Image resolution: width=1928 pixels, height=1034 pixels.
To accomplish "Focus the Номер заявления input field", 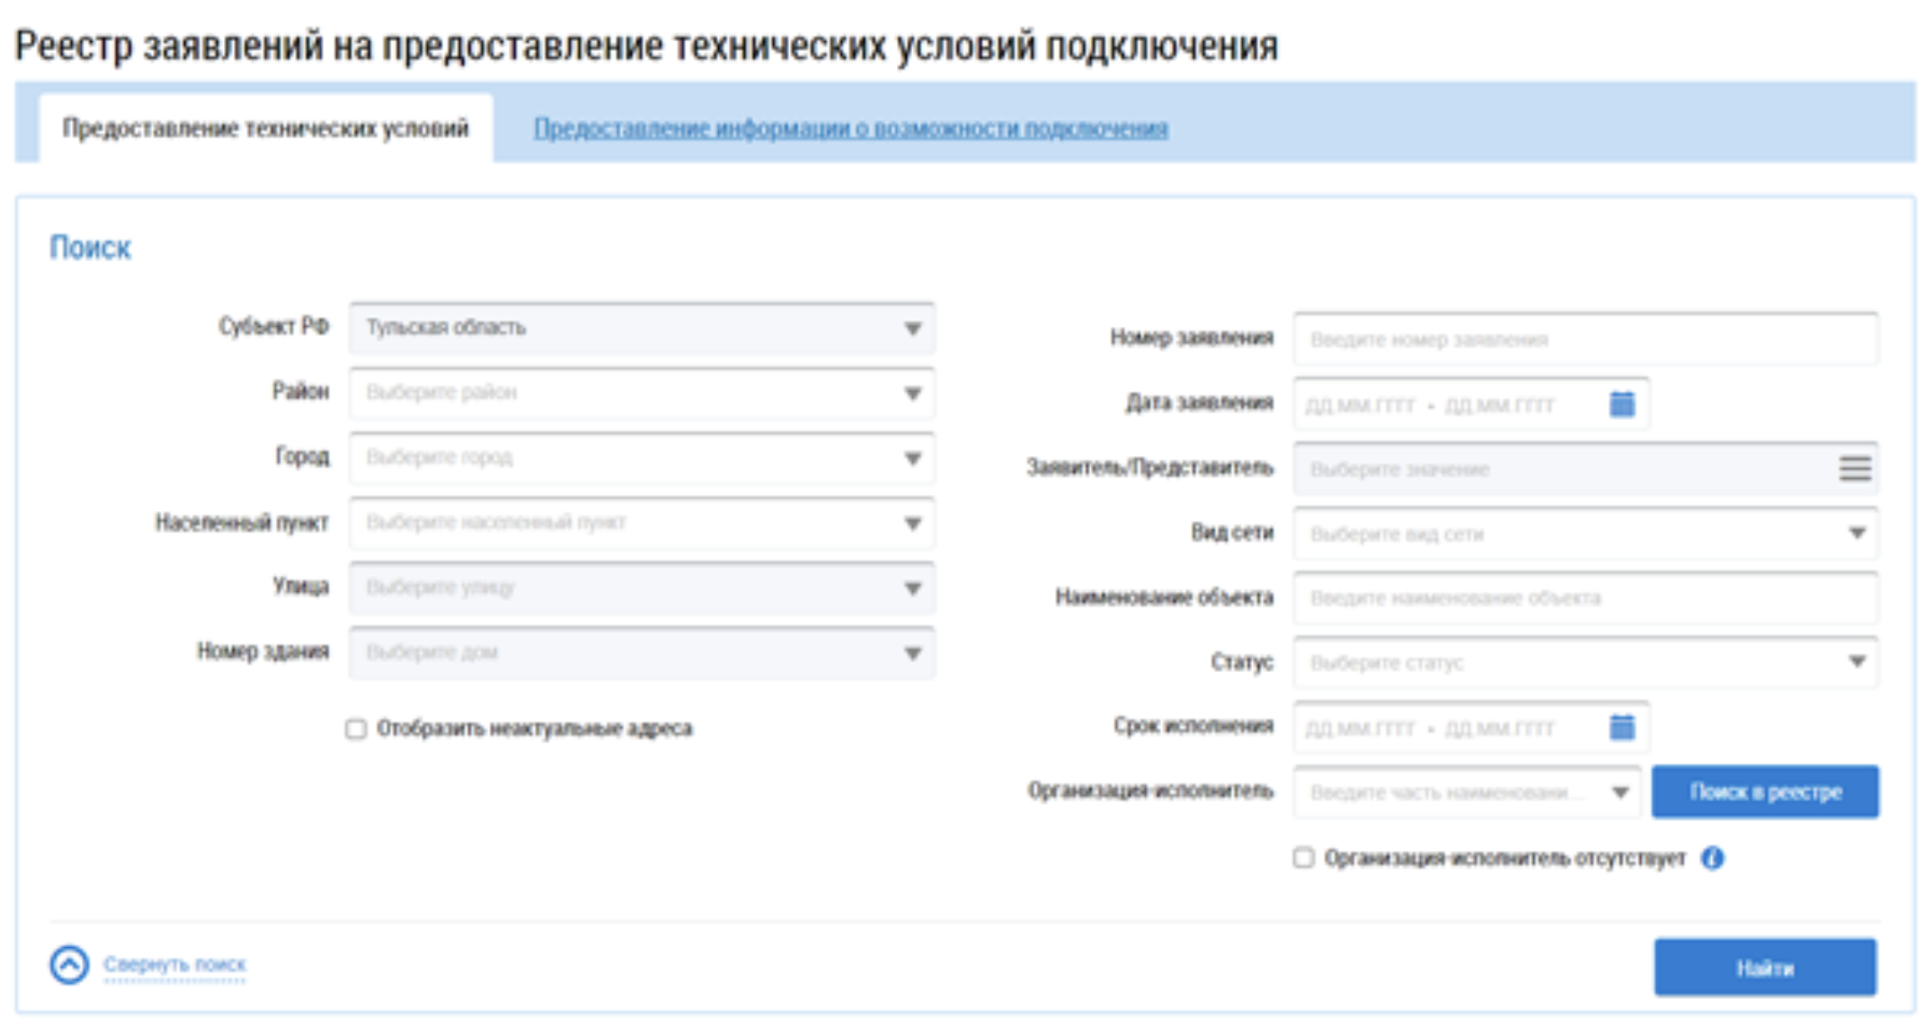I will [1584, 340].
